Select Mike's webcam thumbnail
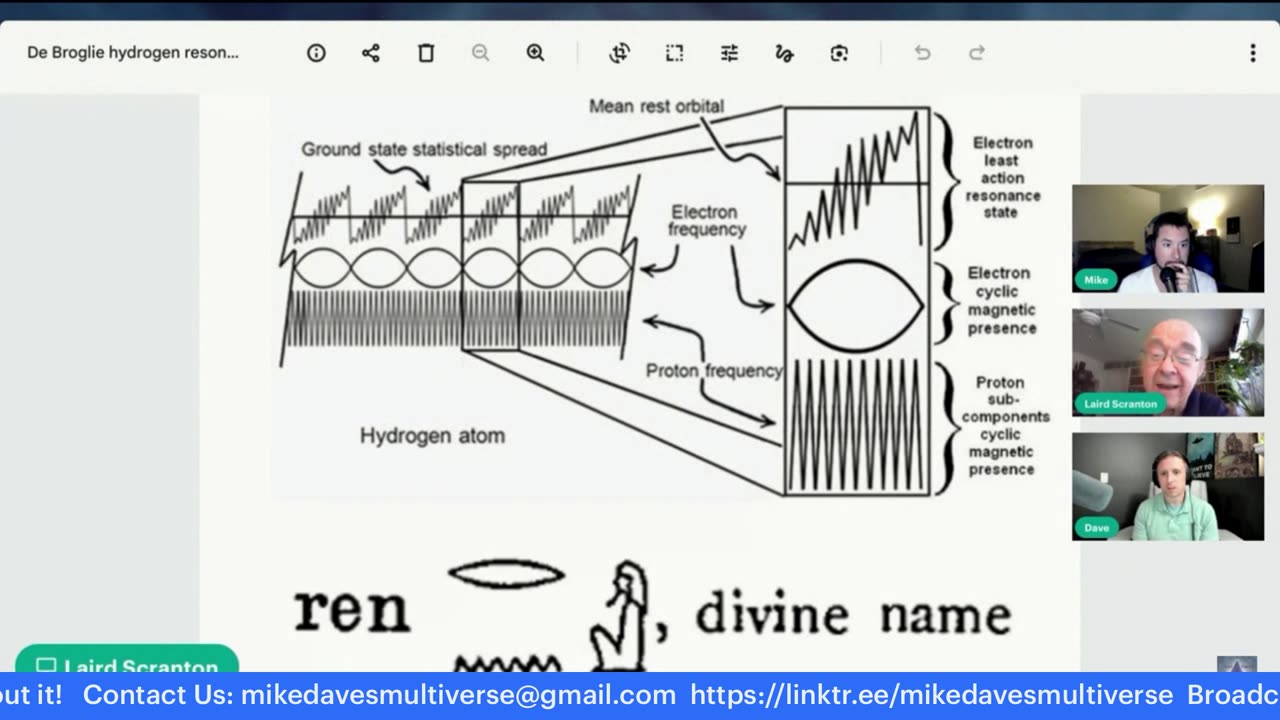The height and width of the screenshot is (720, 1280). point(1168,238)
